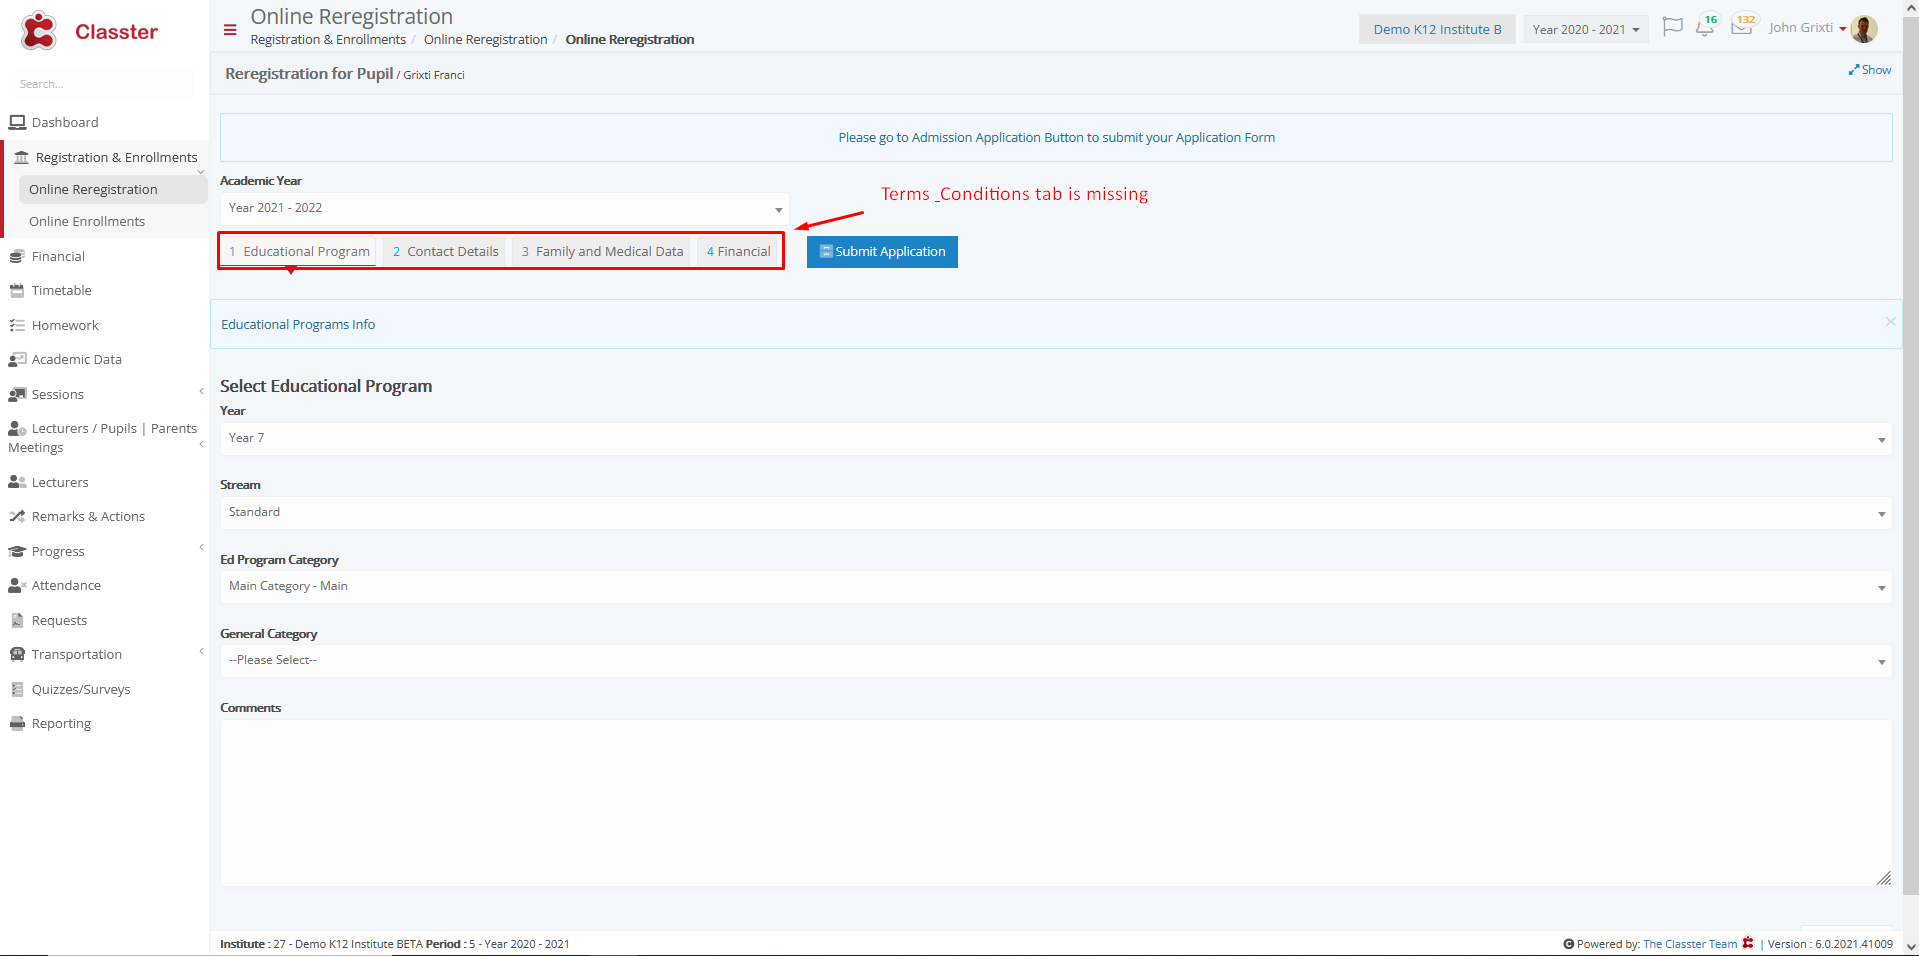Click Registration & Enrollments breadcrumb link
This screenshot has height=956, width=1919.
pos(328,40)
